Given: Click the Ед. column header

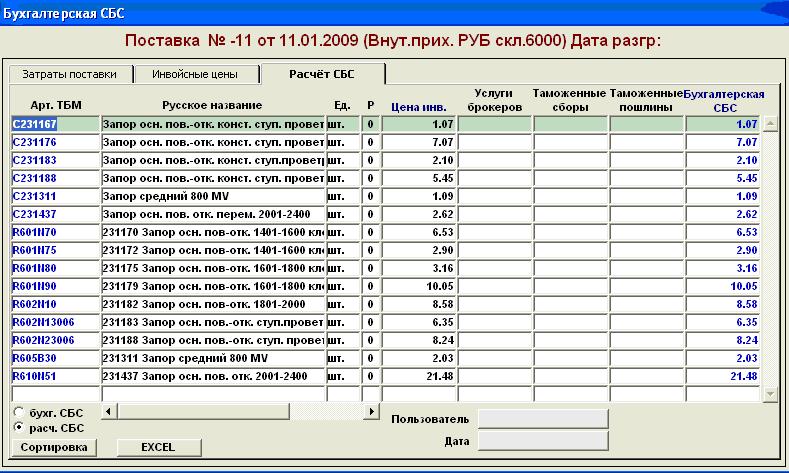Looking at the screenshot, I should [342, 105].
